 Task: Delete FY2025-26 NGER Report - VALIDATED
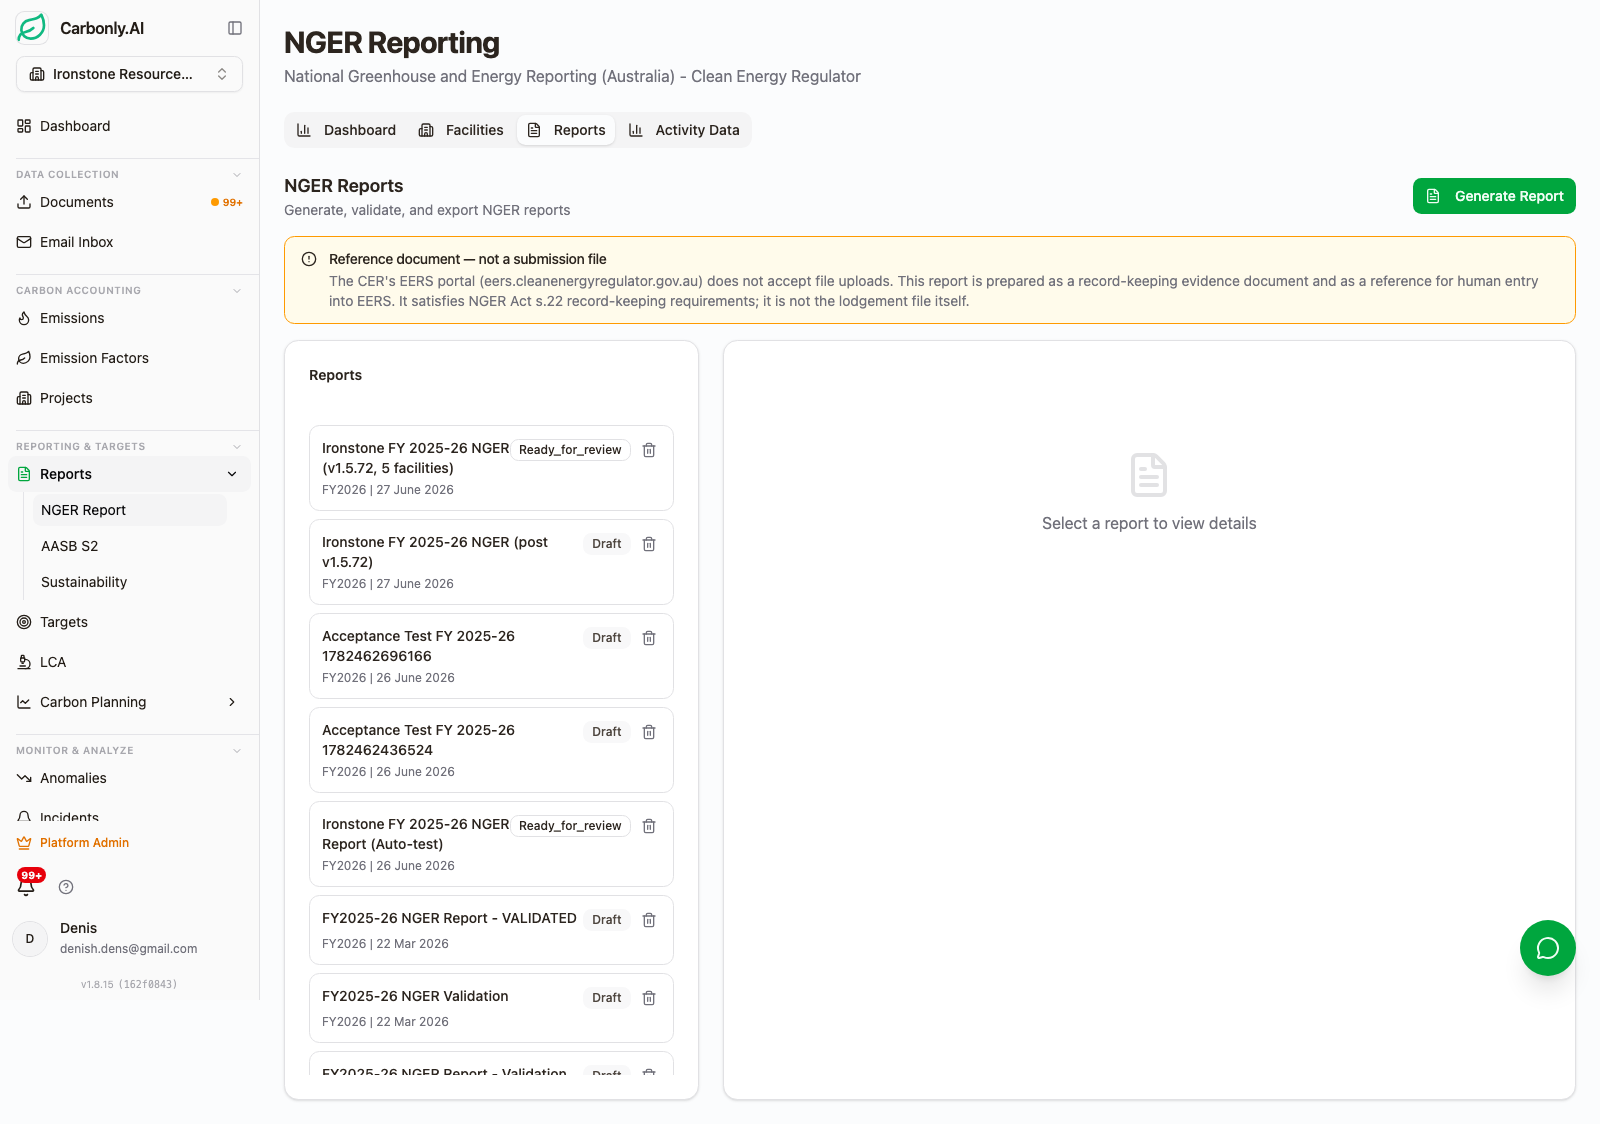tap(649, 920)
